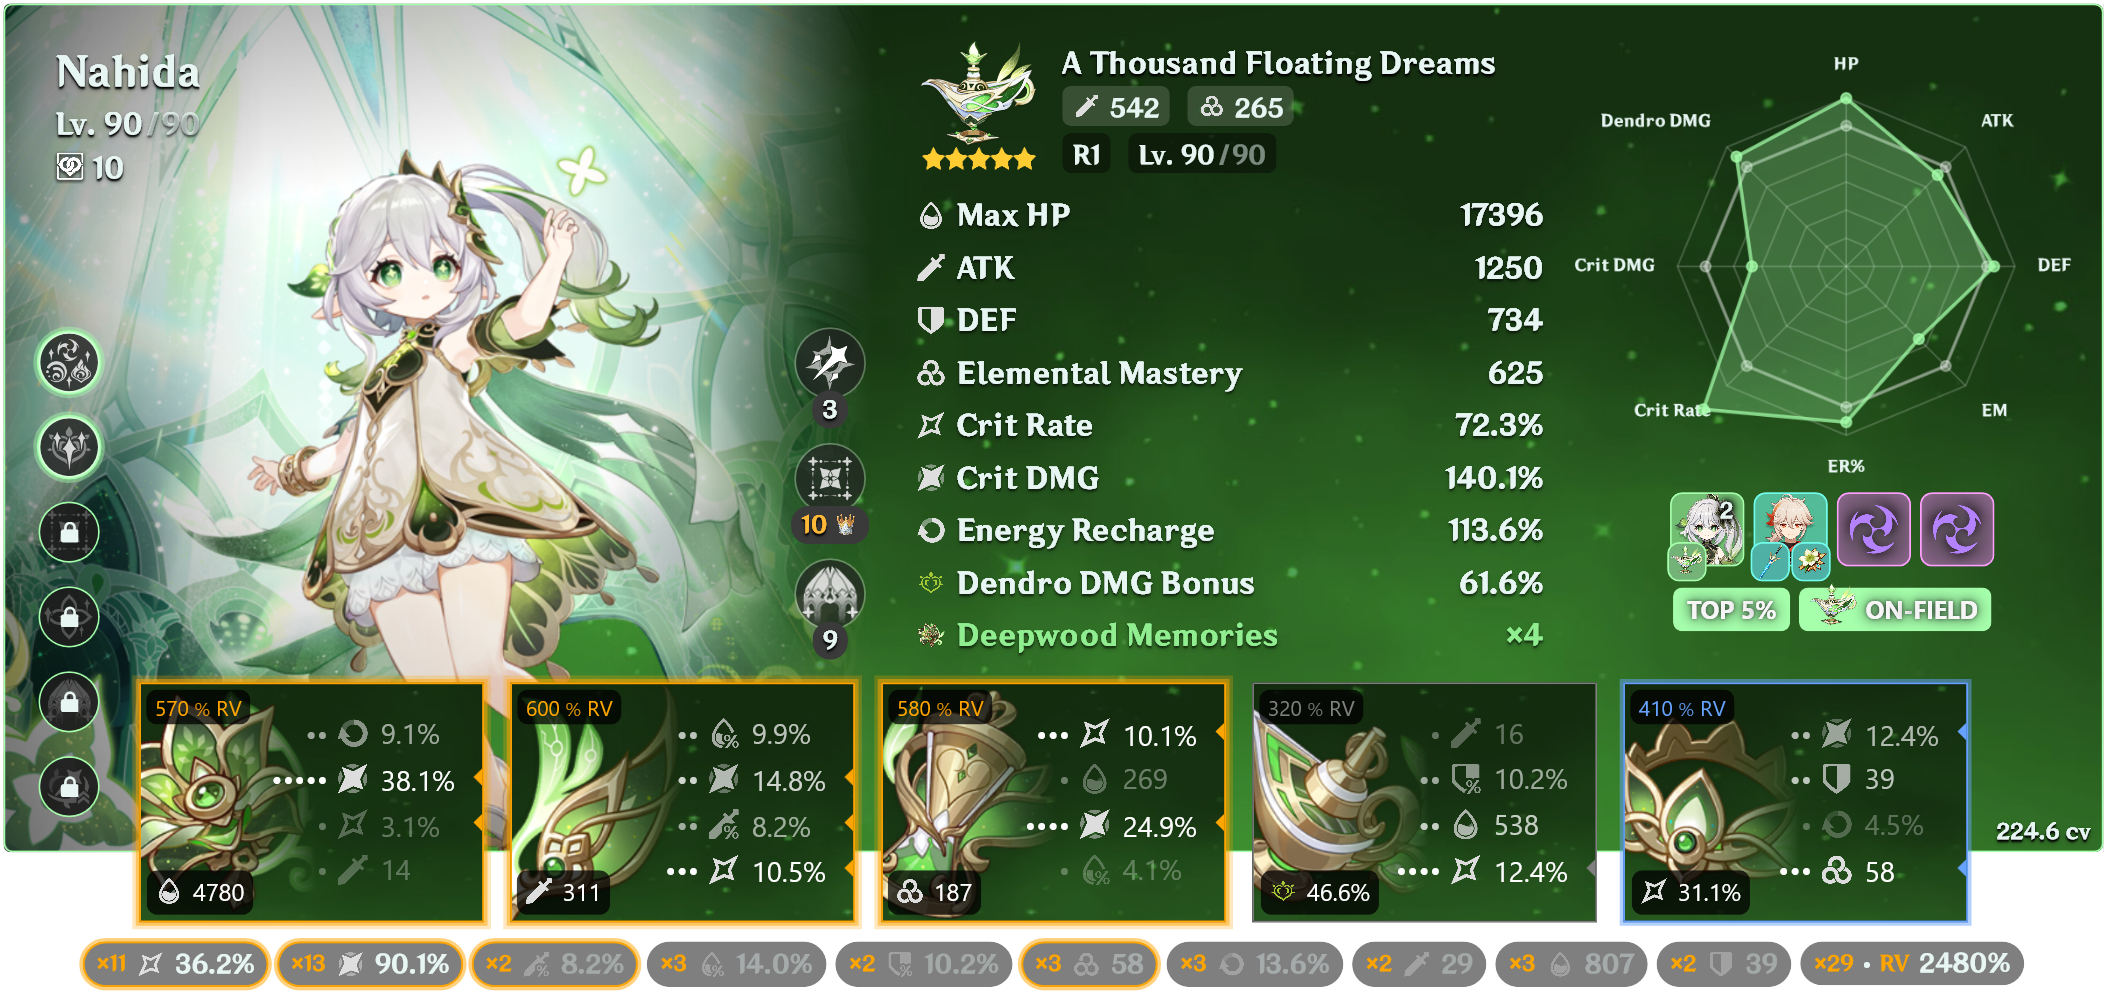
Task: Toggle the Elemental Mastery 58 substat filter
Action: pyautogui.click(x=1089, y=964)
